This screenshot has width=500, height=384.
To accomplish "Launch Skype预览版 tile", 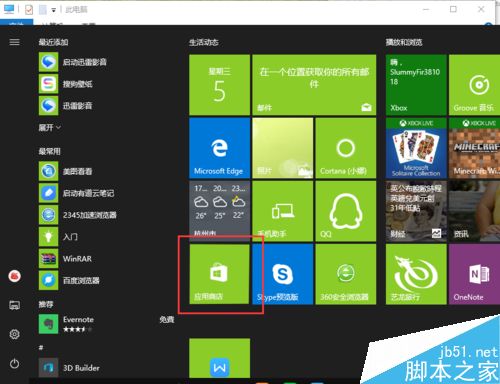I will point(283,274).
